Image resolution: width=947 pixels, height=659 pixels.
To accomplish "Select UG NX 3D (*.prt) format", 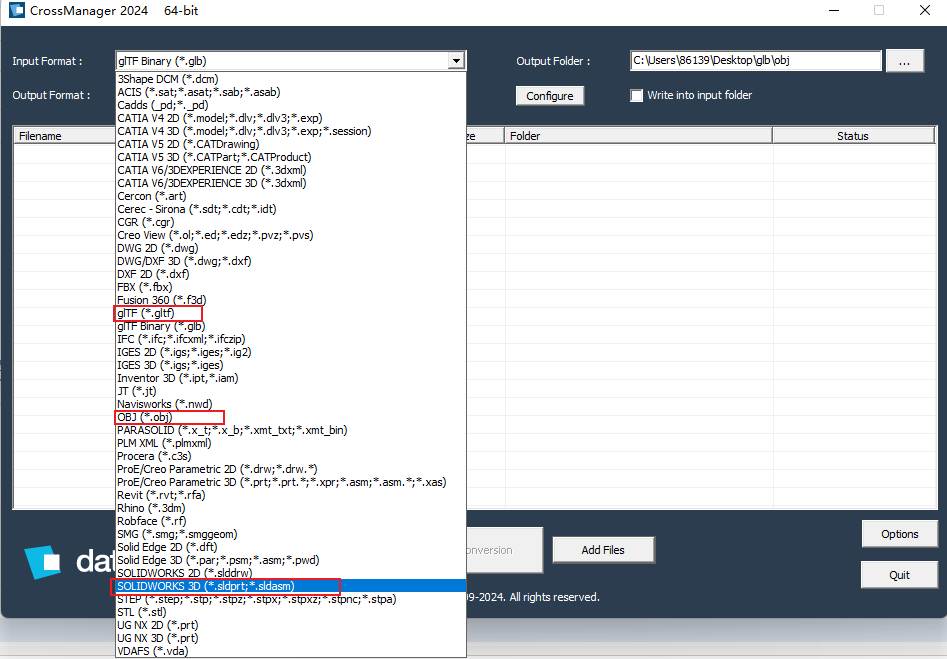I will coord(291,638).
